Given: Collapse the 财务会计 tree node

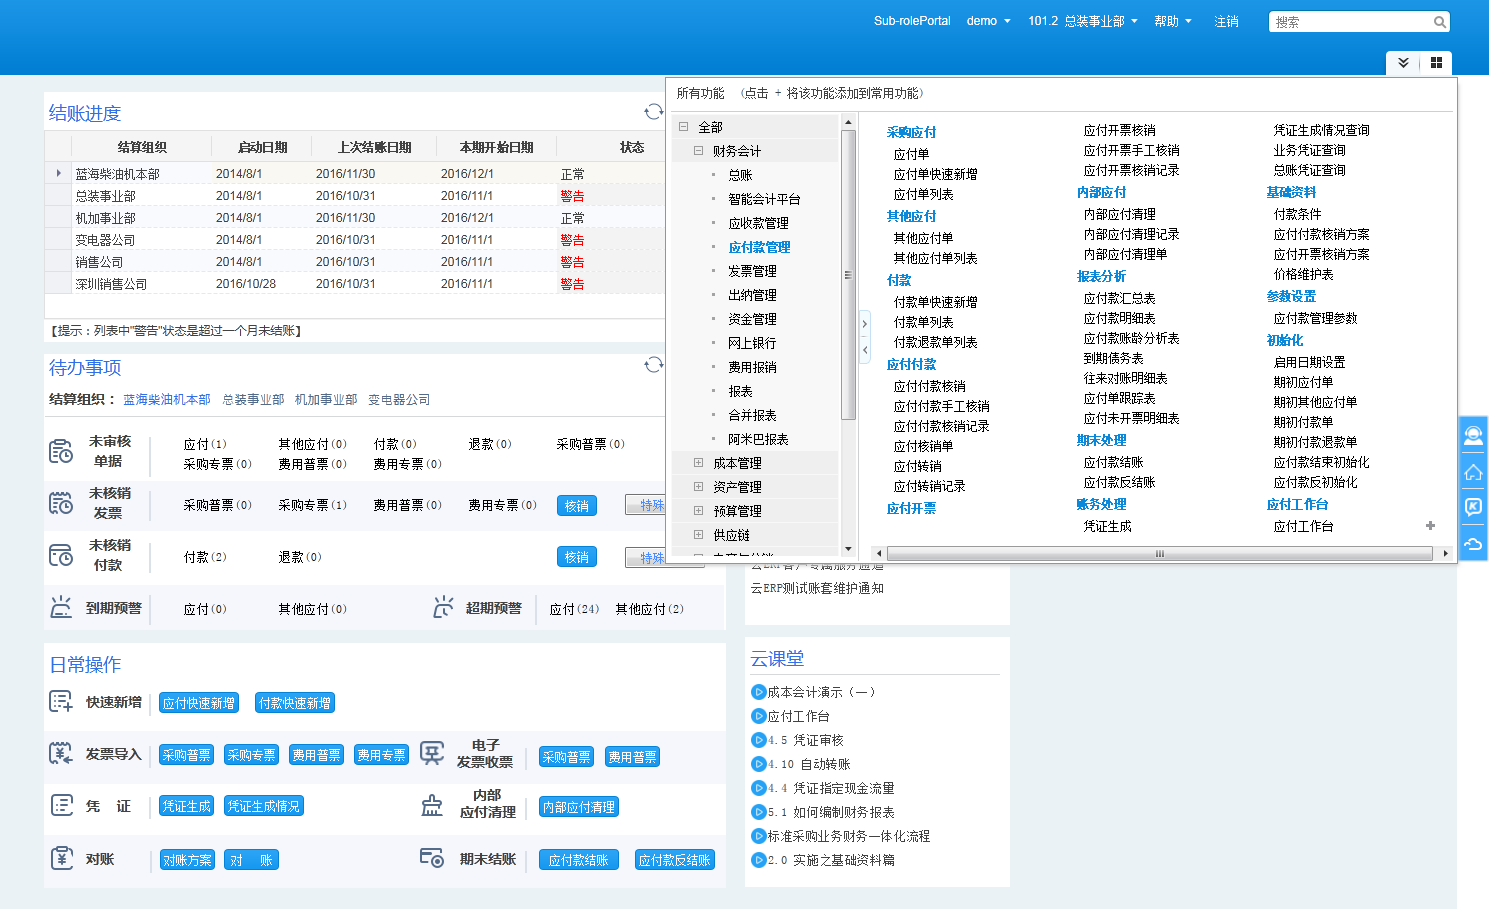Looking at the screenshot, I should pyautogui.click(x=698, y=151).
